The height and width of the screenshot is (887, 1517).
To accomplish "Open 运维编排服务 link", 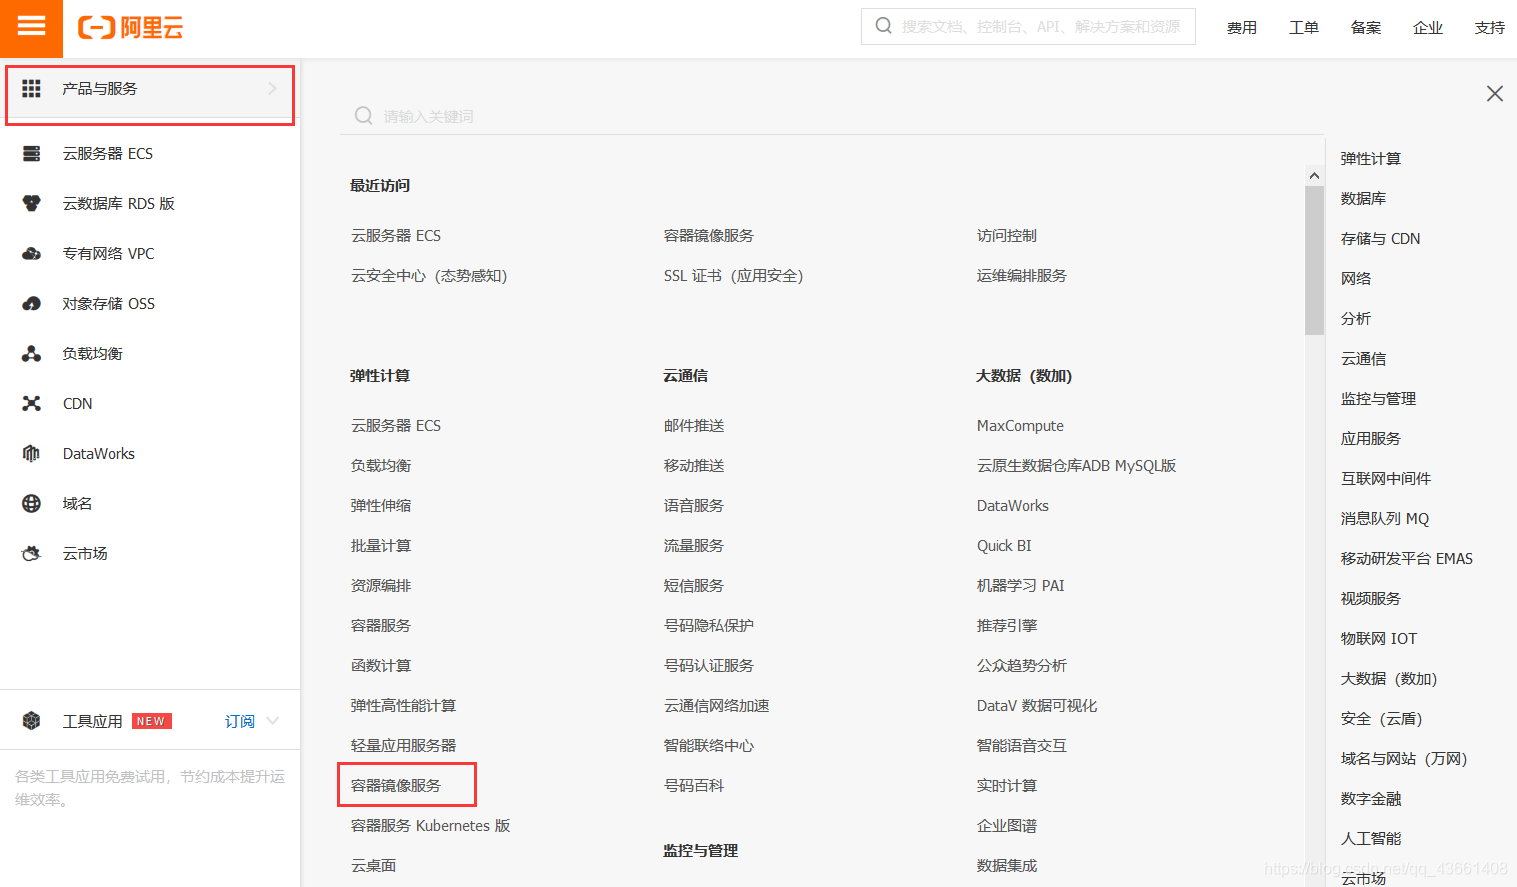I will [x=1022, y=275].
